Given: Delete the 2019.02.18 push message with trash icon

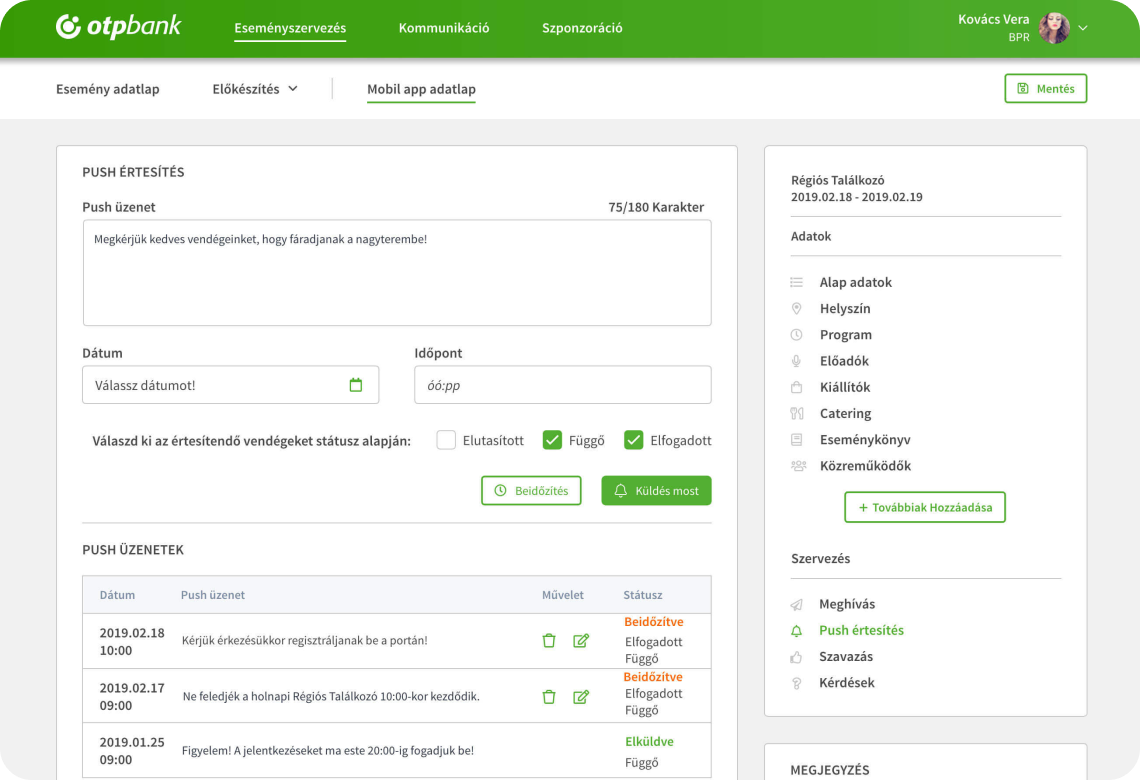Looking at the screenshot, I should (x=549, y=640).
